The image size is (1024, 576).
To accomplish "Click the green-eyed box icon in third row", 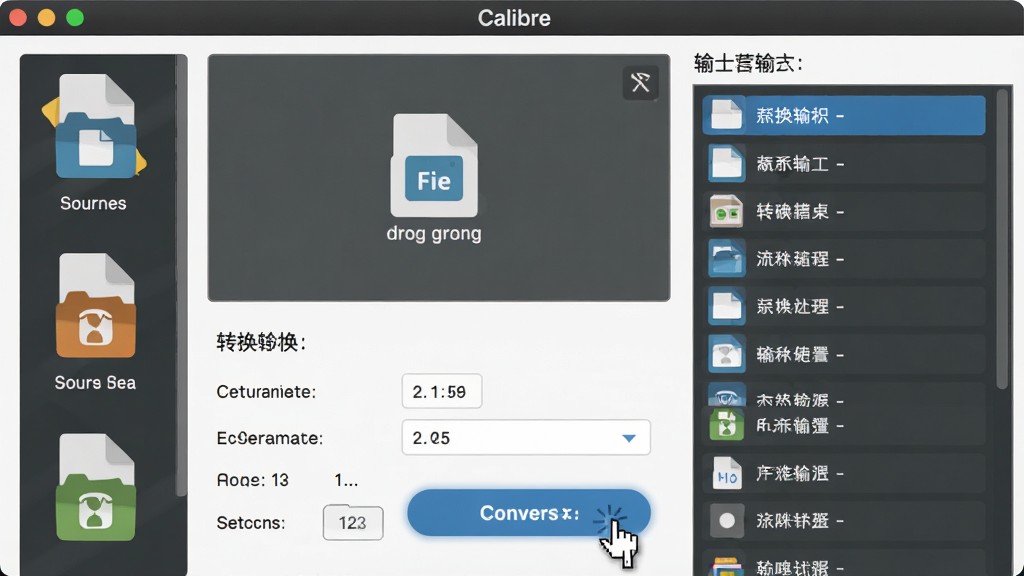I will (726, 211).
